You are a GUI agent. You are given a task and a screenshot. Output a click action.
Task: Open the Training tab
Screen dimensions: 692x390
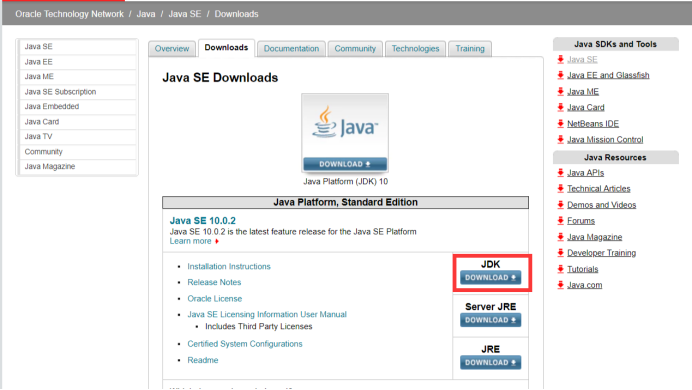pos(470,49)
